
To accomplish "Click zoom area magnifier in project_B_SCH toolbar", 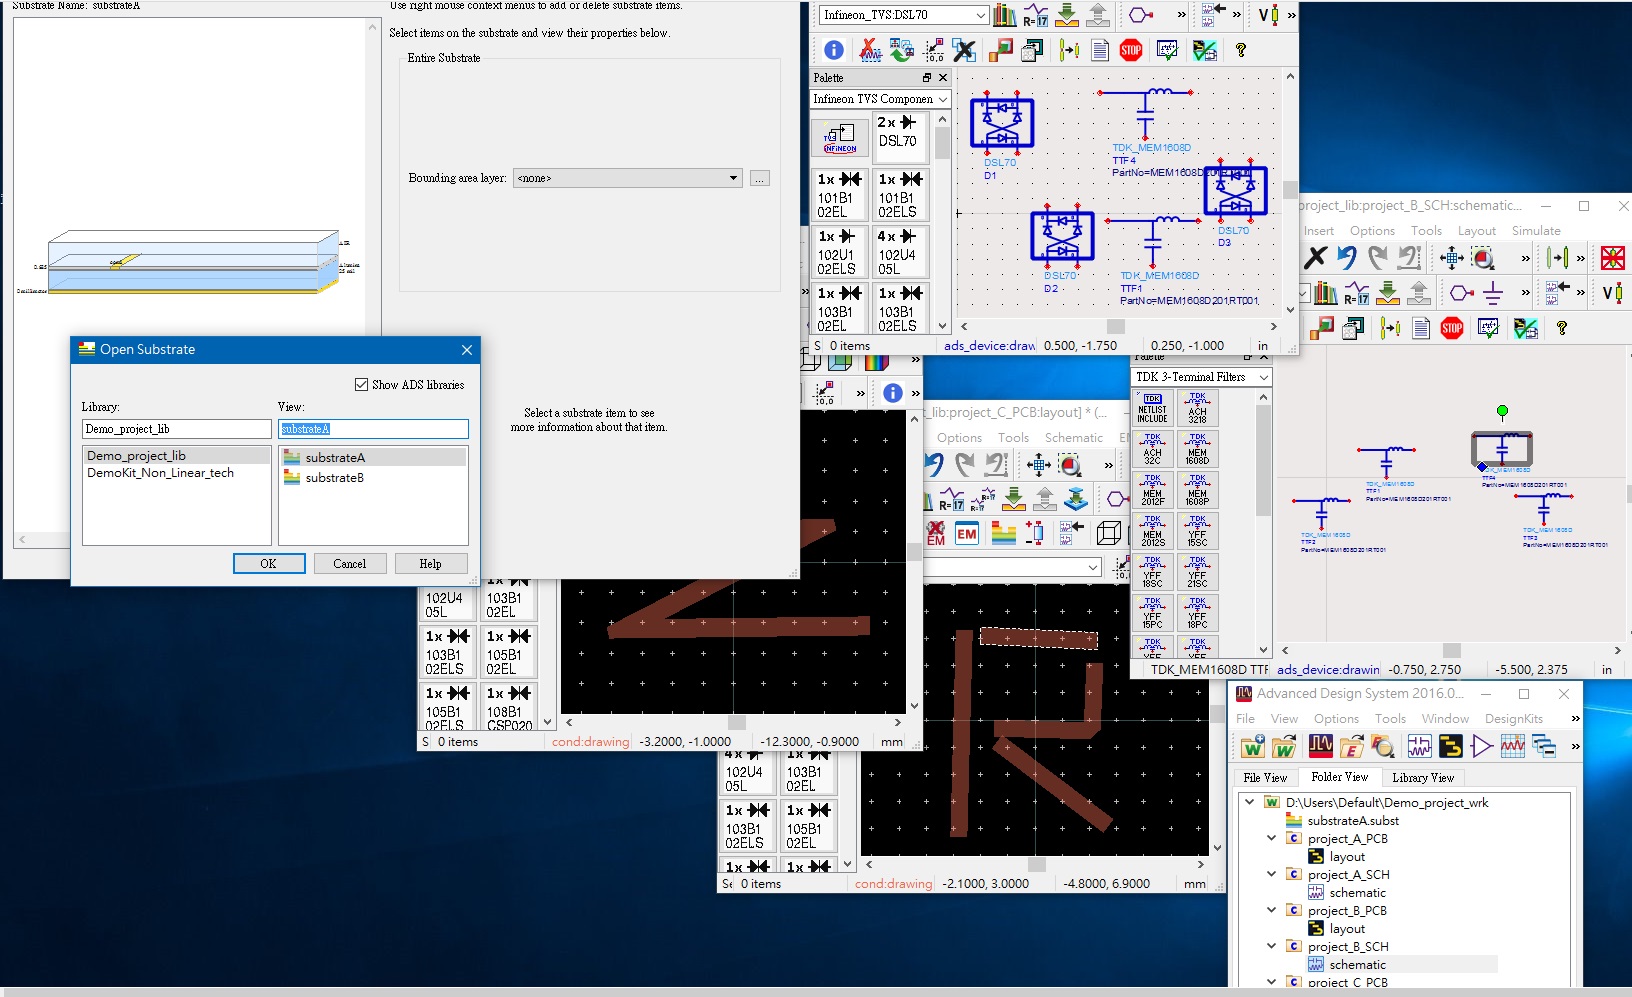I will pos(1483,258).
